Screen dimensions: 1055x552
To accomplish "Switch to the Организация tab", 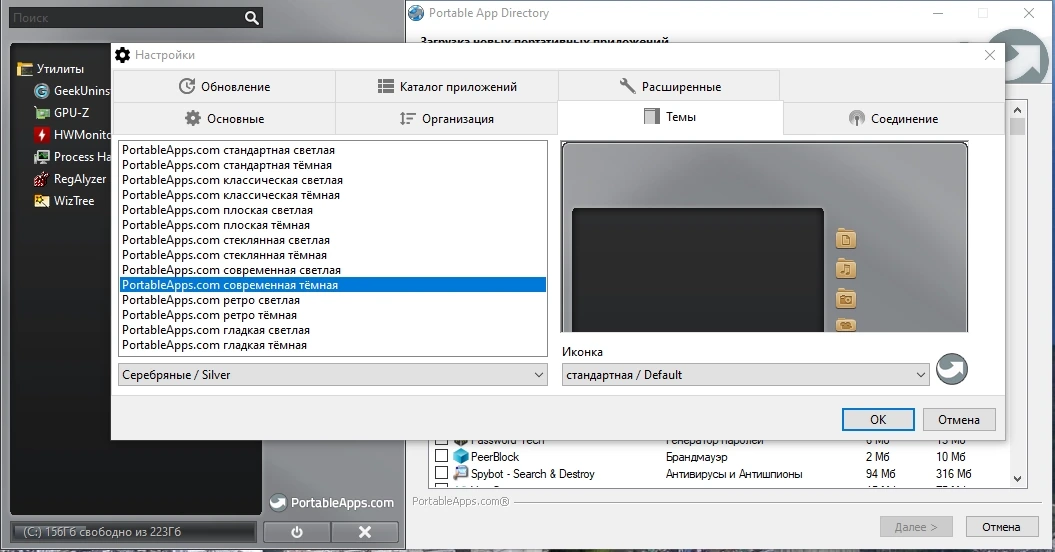I will (447, 118).
